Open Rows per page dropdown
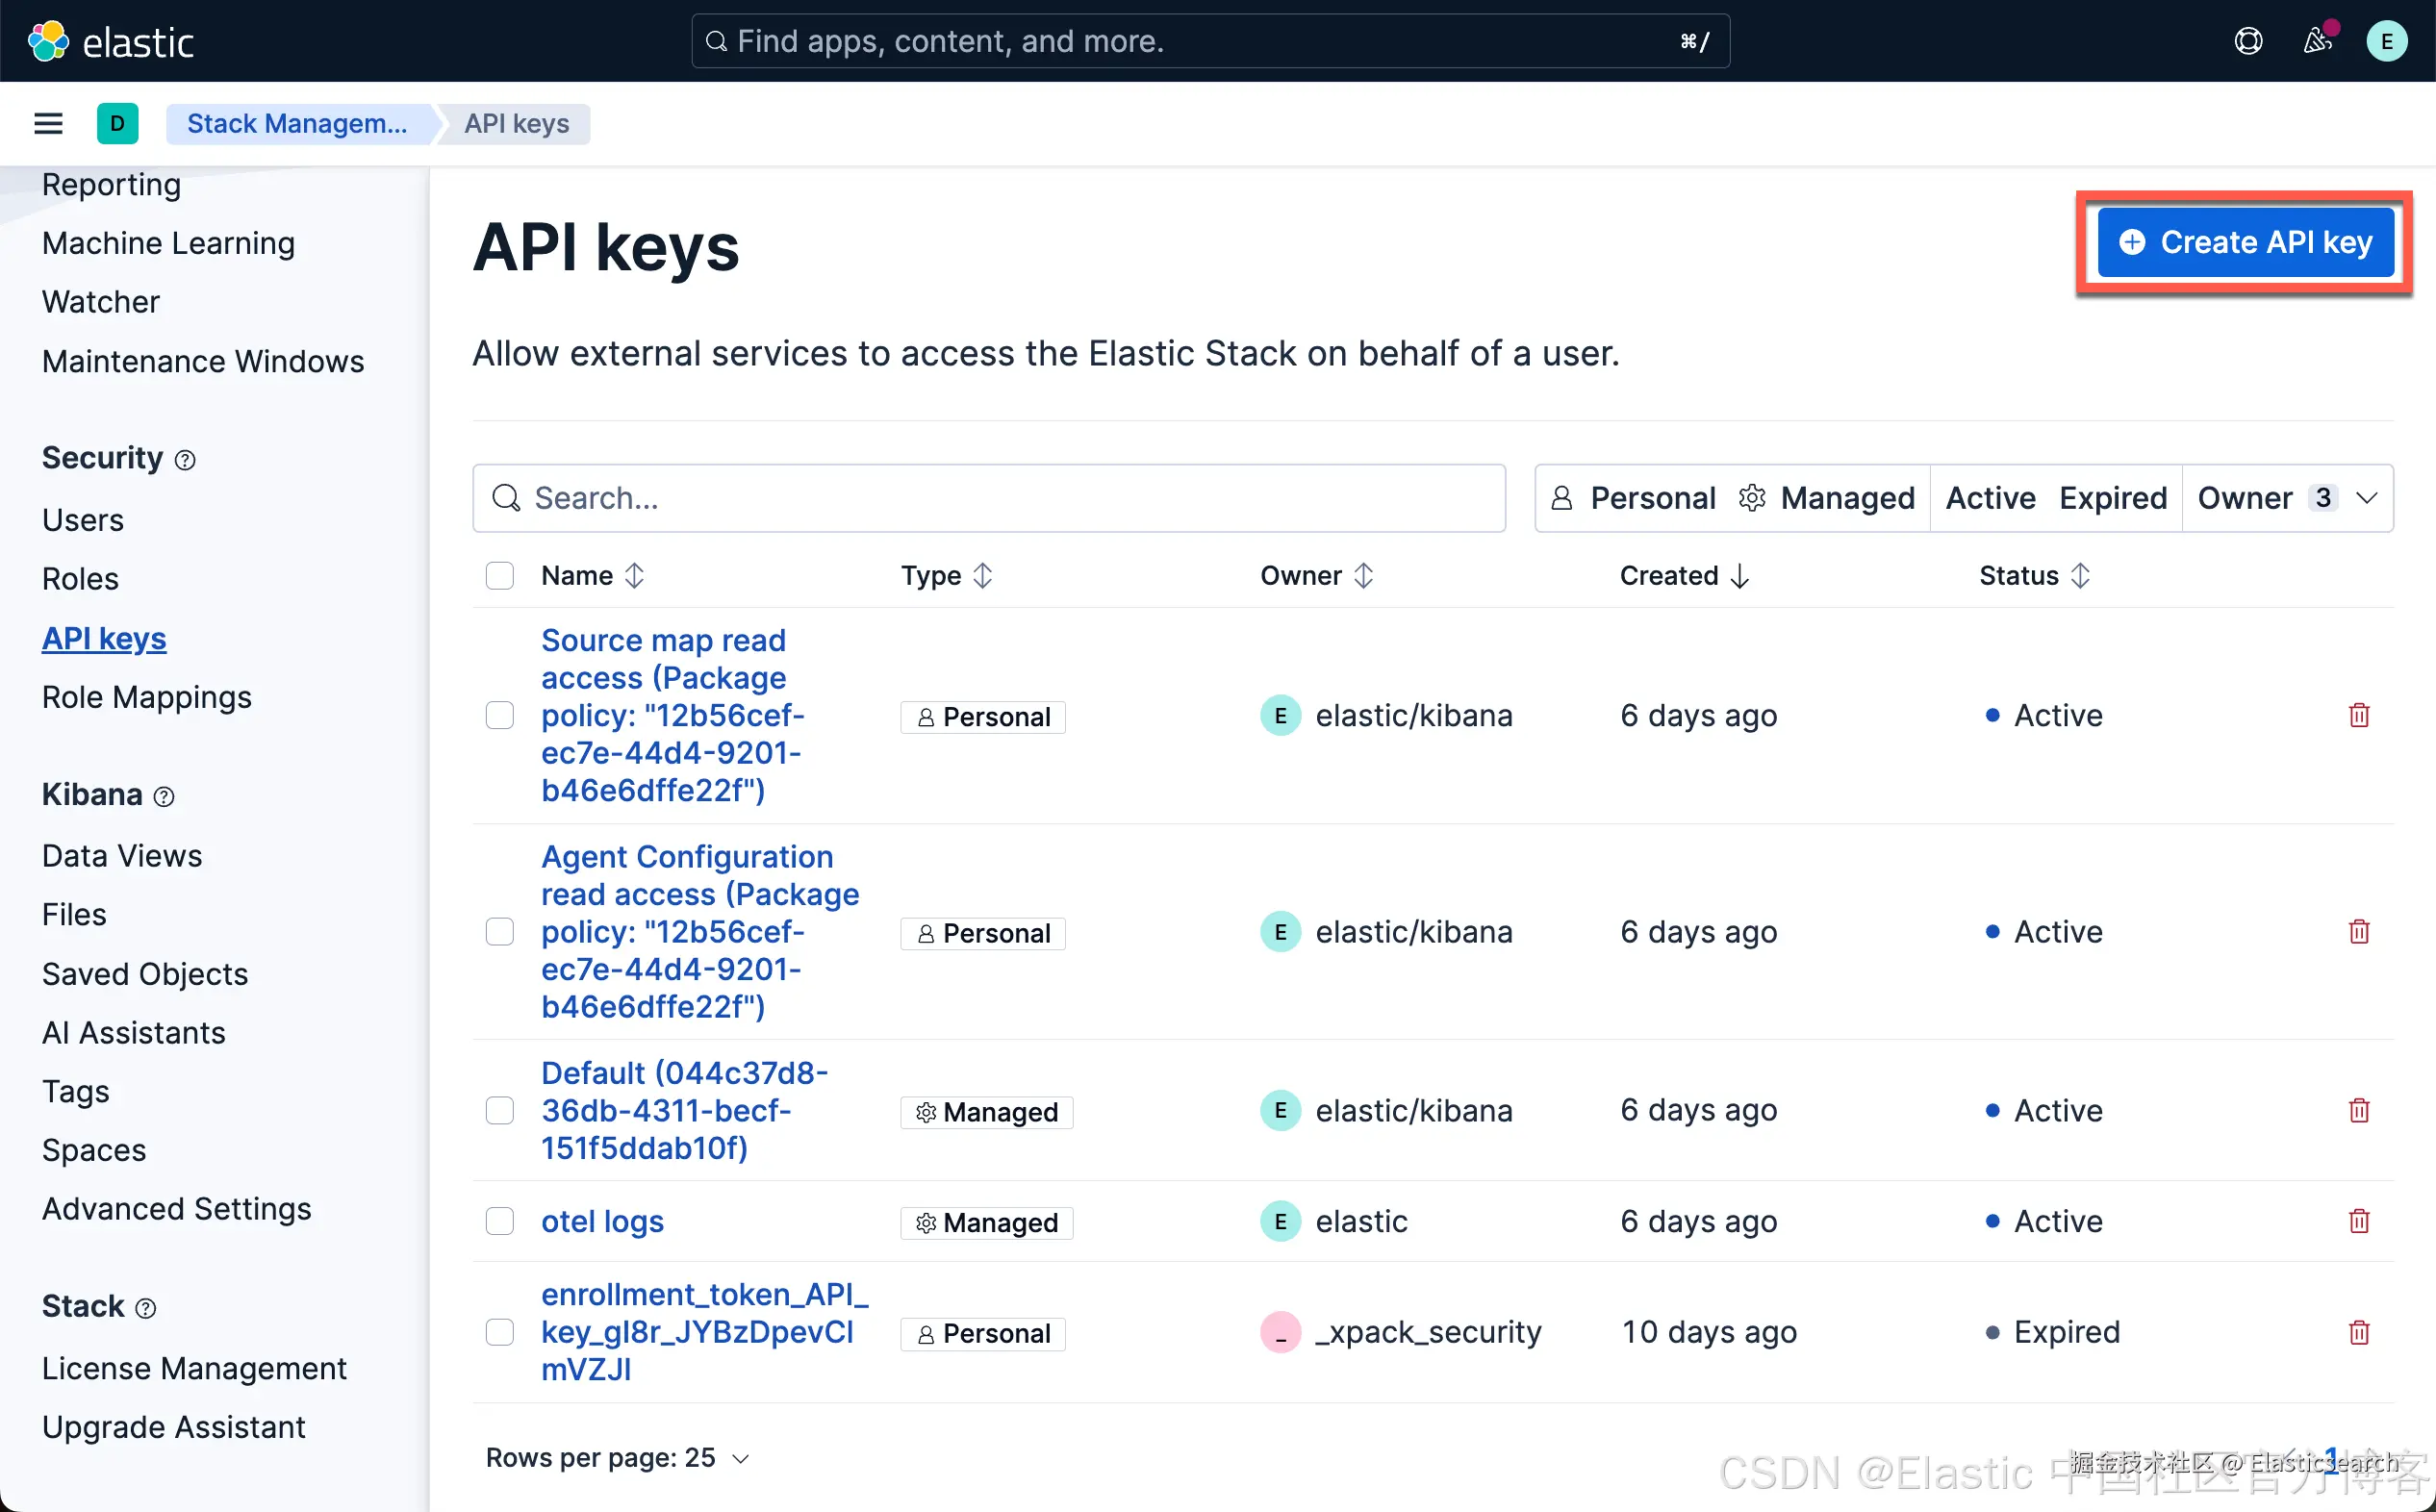Image resolution: width=2436 pixels, height=1512 pixels. [617, 1458]
